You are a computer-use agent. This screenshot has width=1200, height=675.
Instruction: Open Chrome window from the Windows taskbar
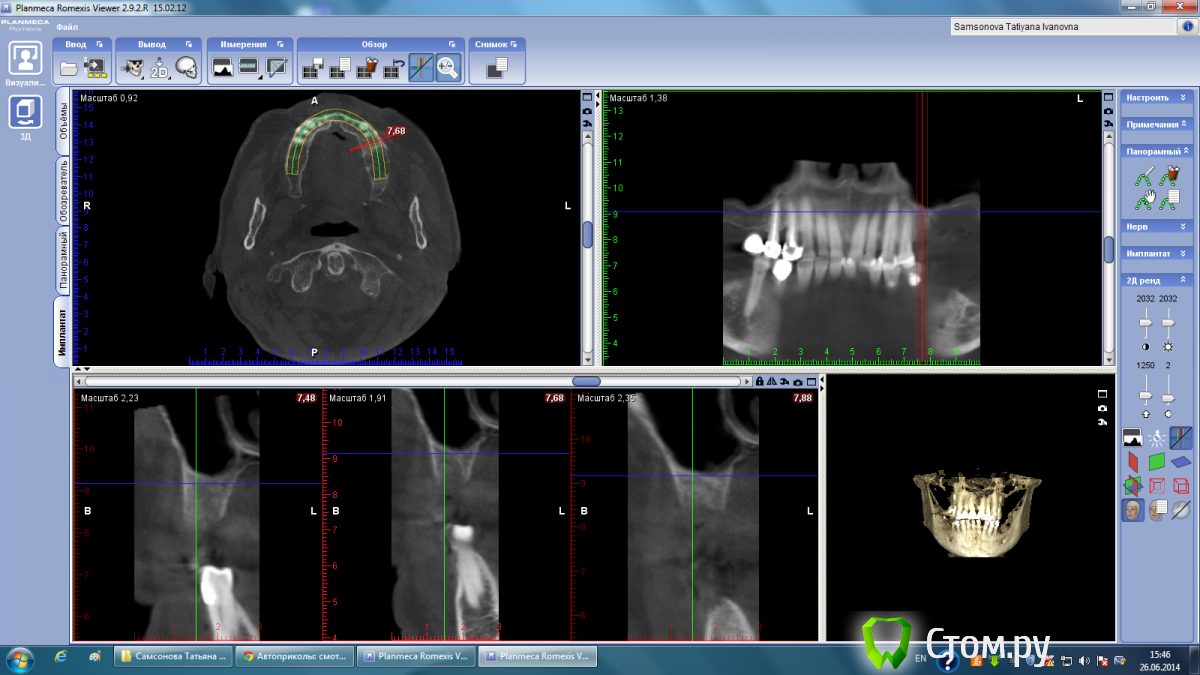pyautogui.click(x=294, y=657)
